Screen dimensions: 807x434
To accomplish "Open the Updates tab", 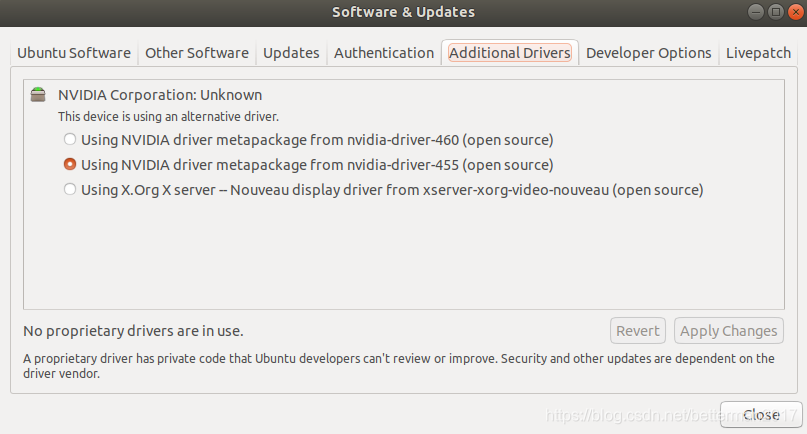I will tap(291, 53).
